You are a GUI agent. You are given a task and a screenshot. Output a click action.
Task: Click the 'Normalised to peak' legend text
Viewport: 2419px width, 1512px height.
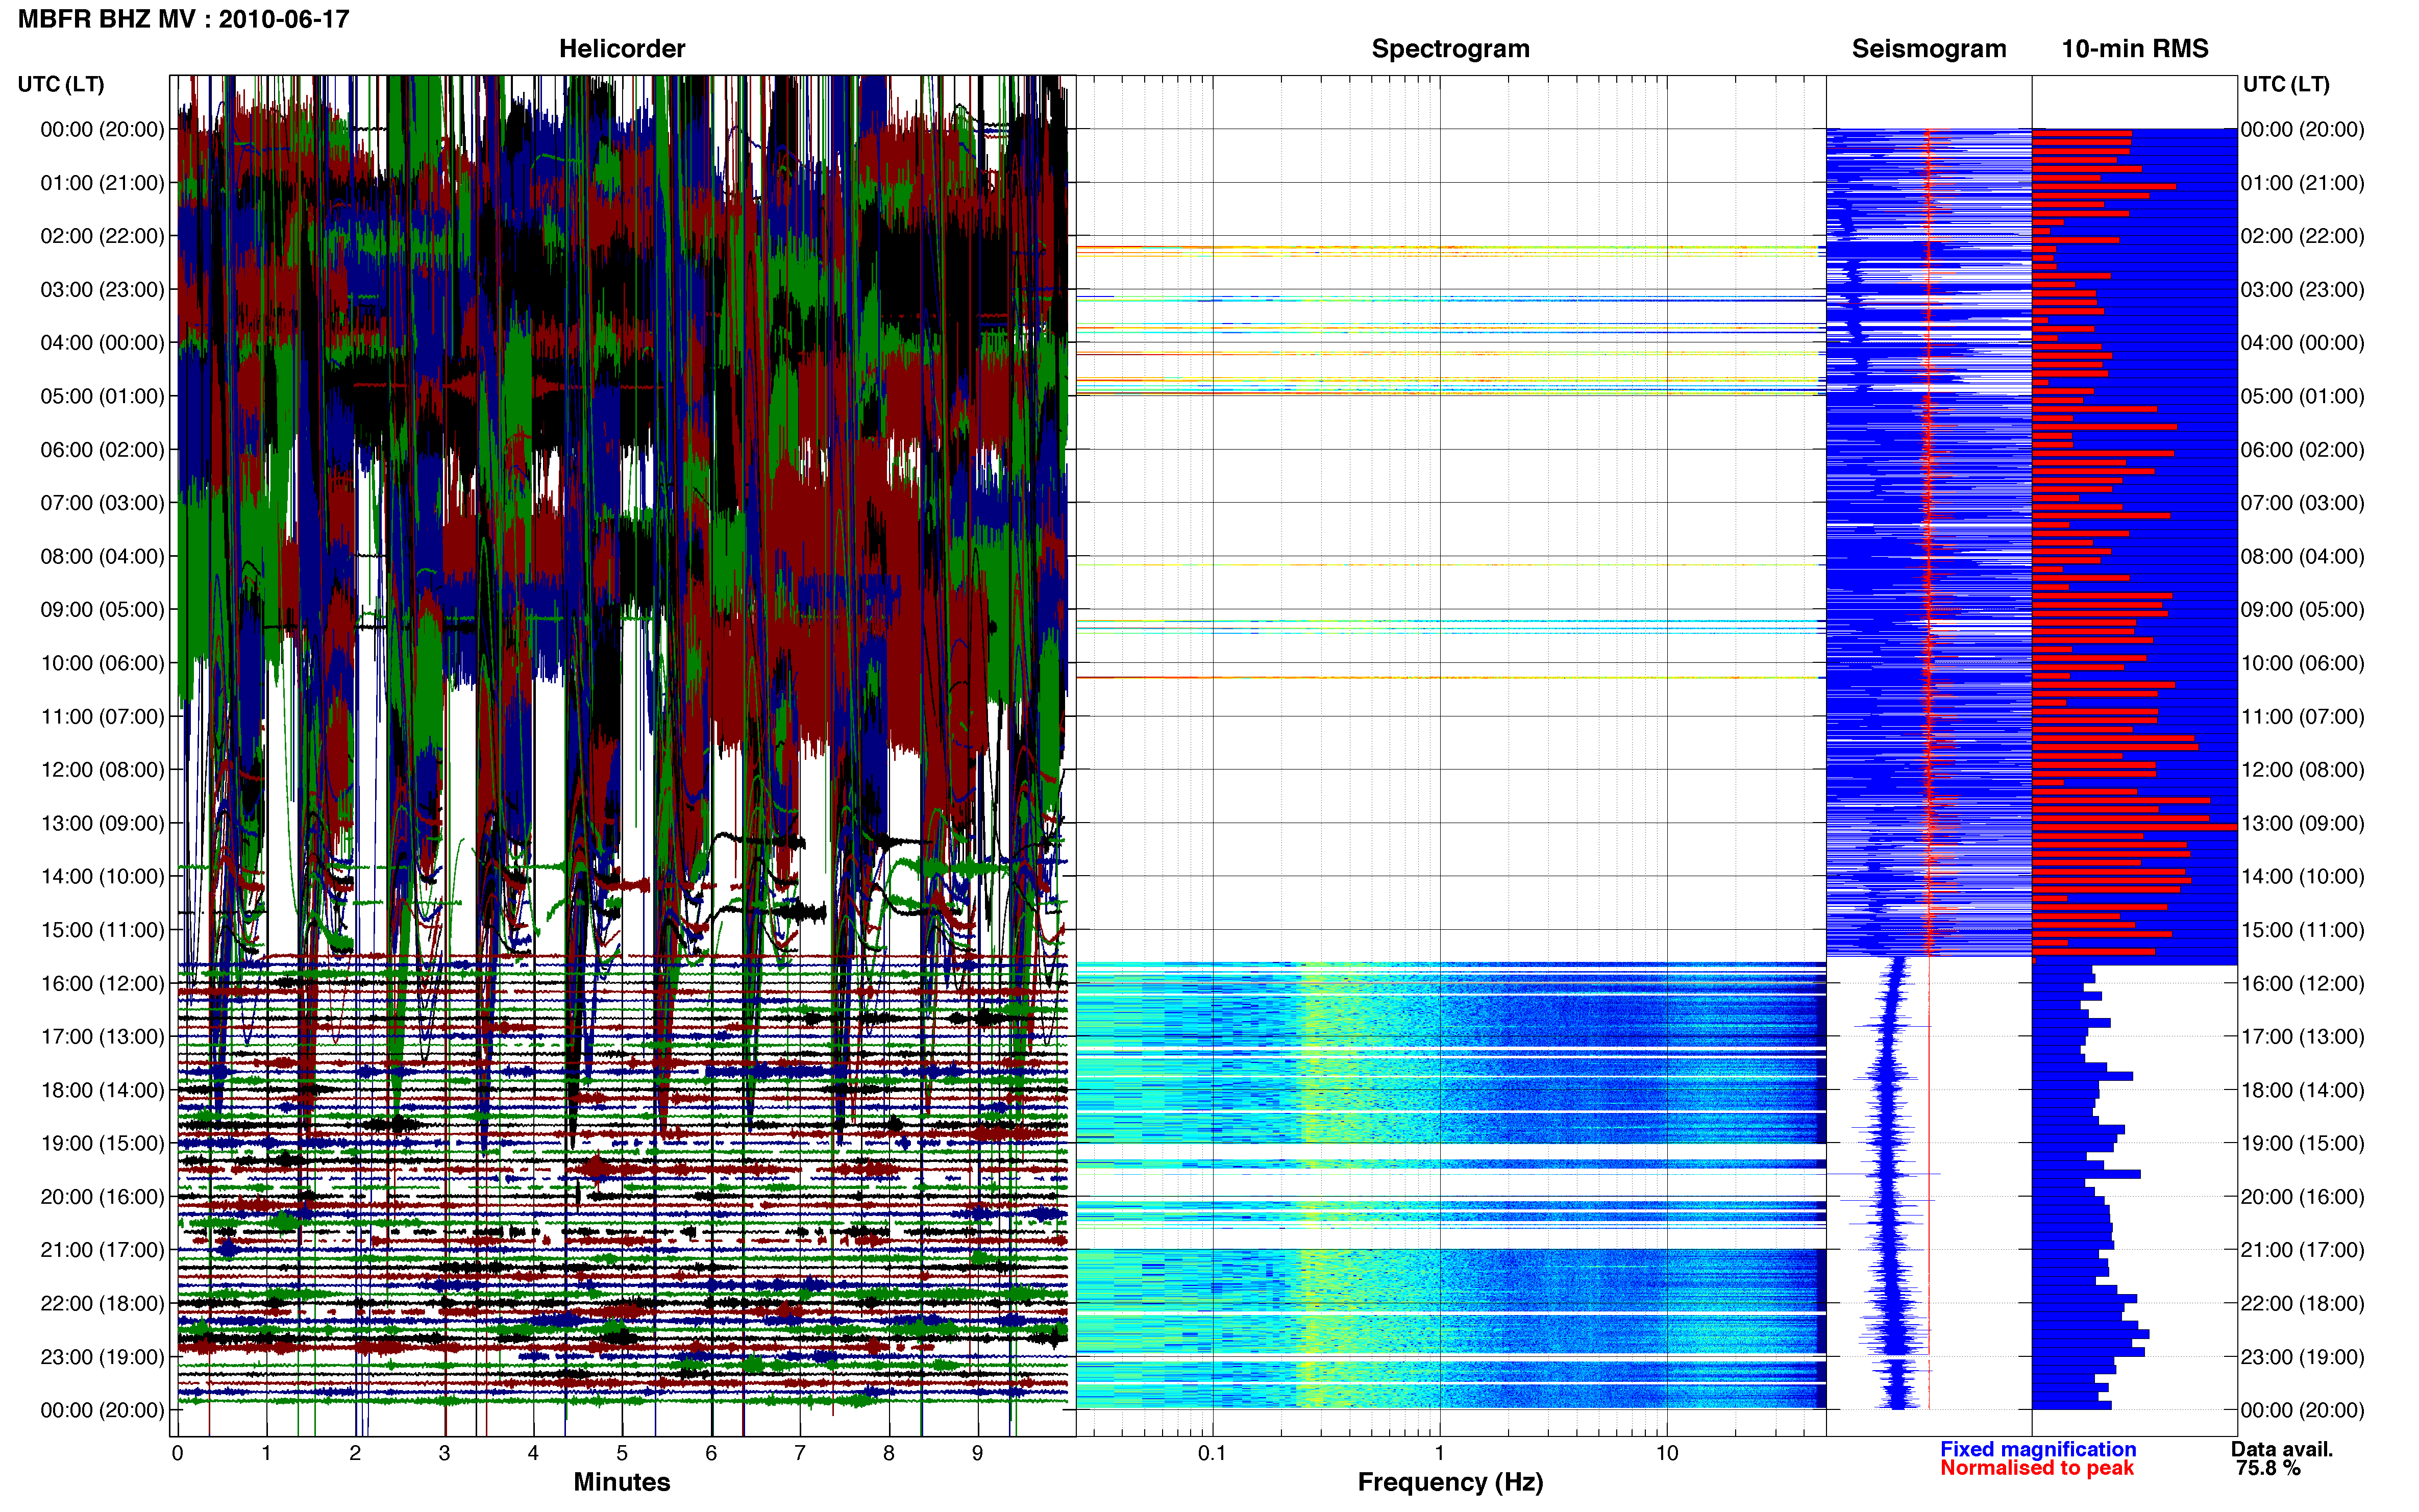click(2037, 1468)
